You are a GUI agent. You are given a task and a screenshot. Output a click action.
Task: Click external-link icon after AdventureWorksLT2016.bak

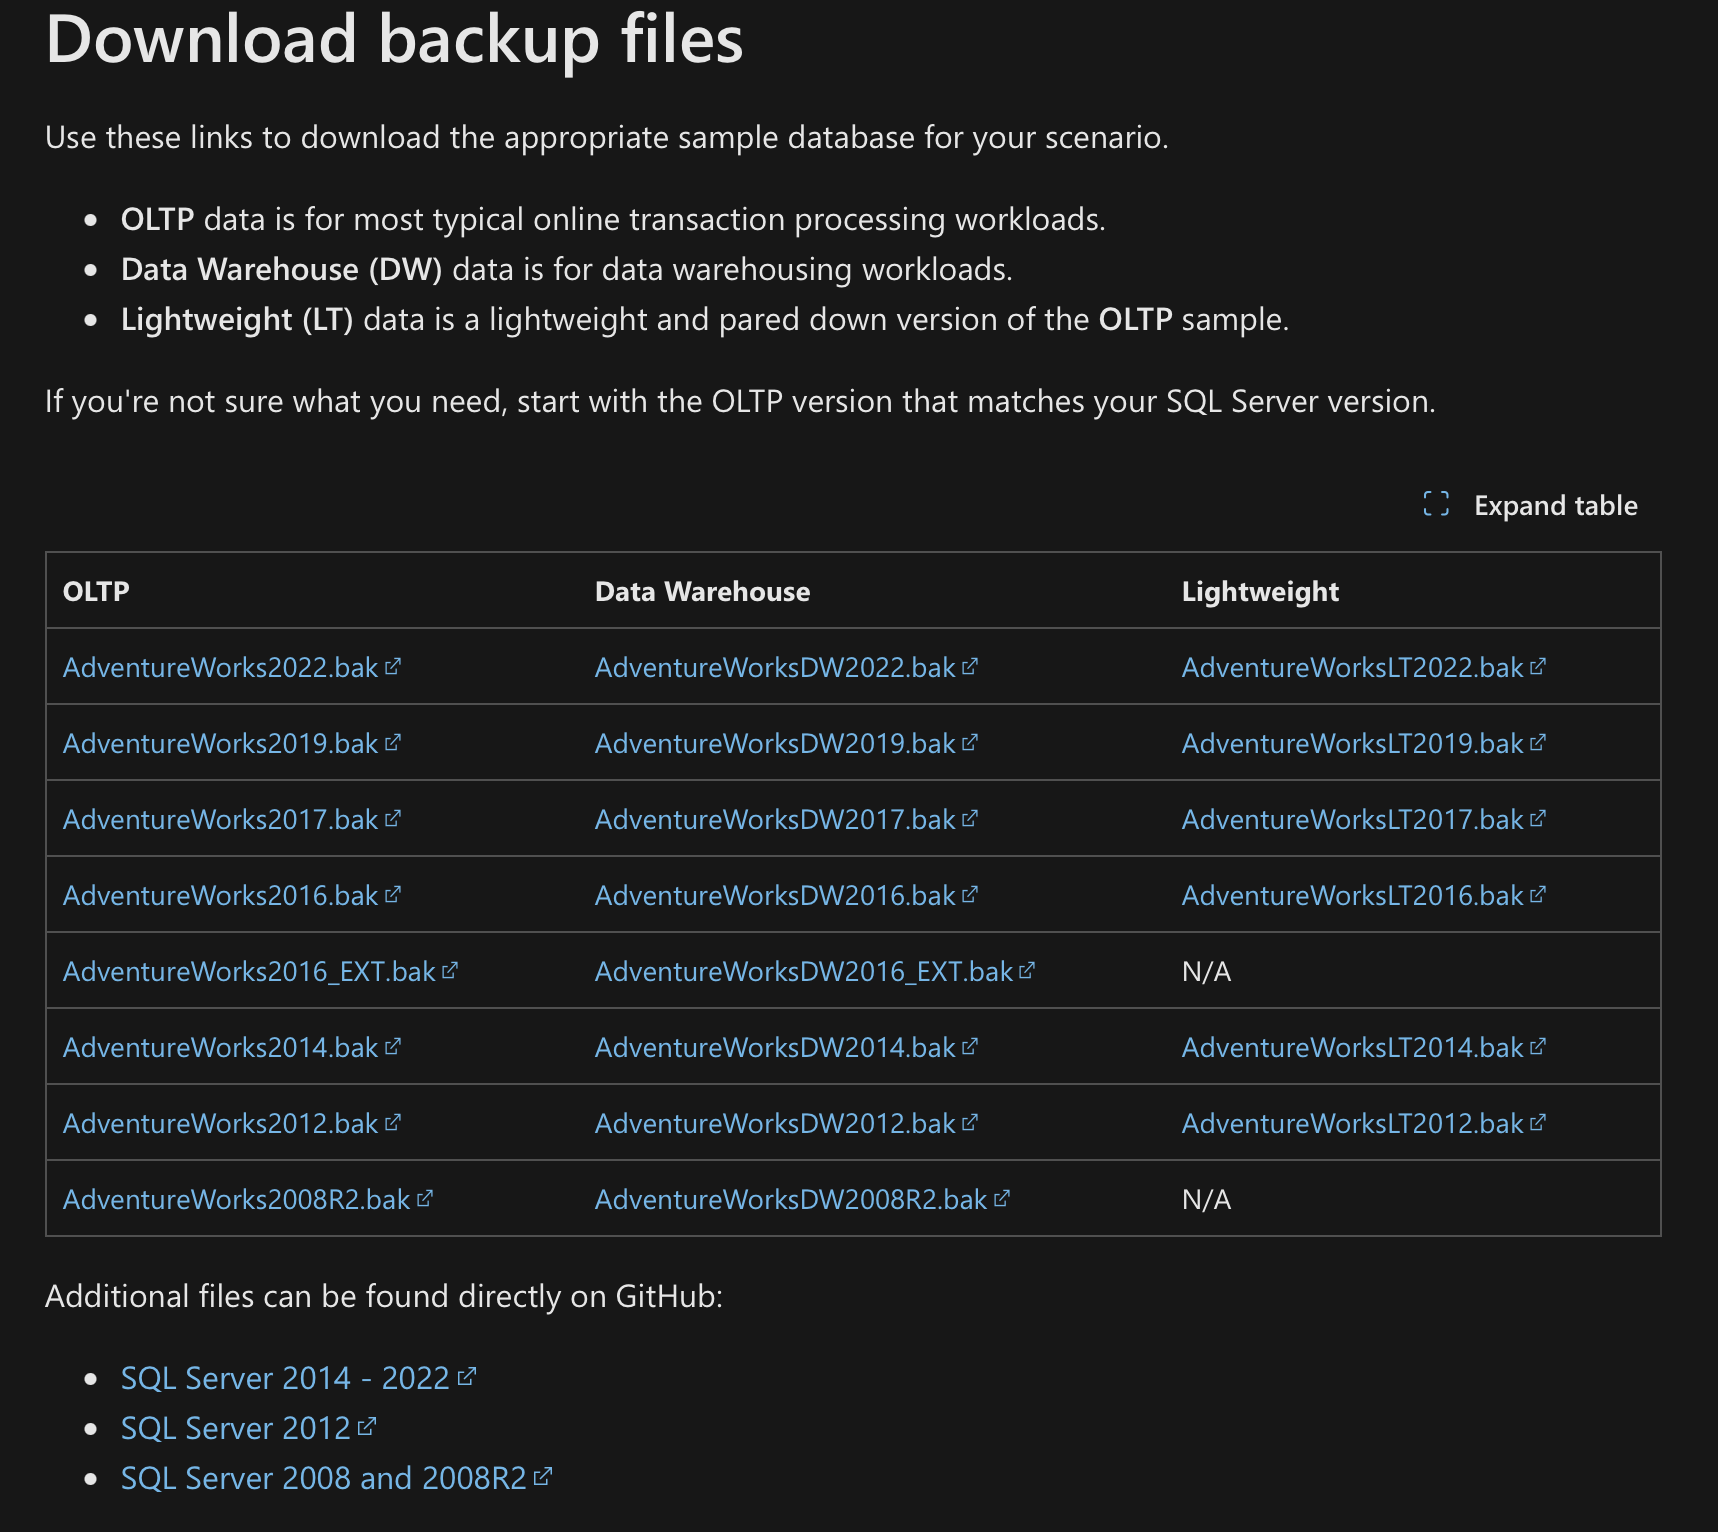[x=1537, y=894]
